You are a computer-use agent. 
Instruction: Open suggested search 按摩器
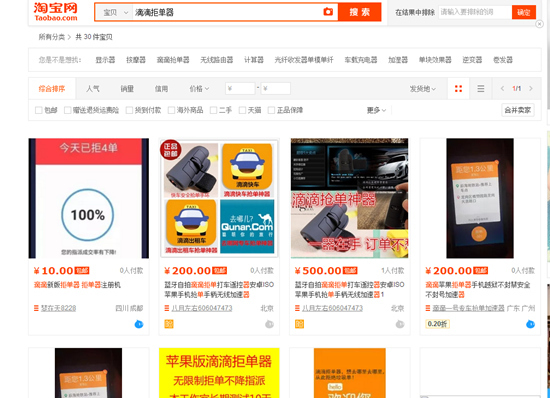136,60
